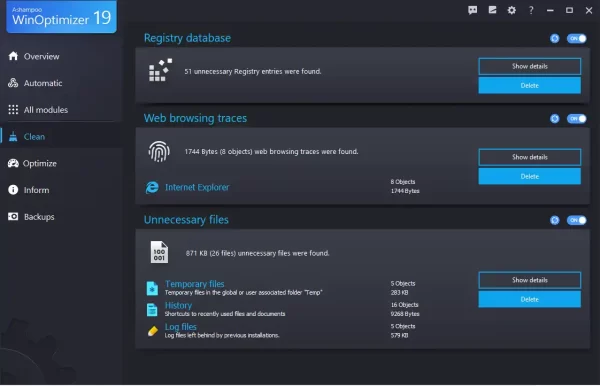The width and height of the screenshot is (600, 386).
Task: Open the Log files entry
Action: pos(181,327)
